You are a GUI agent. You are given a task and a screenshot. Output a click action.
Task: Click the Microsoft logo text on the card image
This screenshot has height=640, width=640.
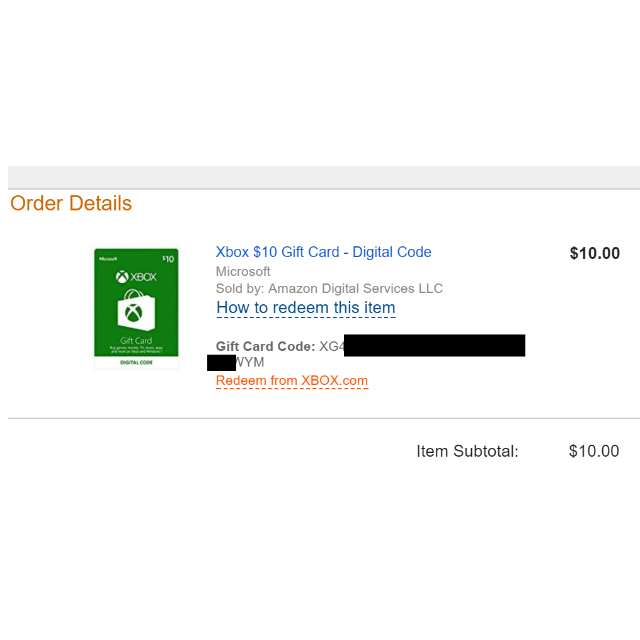pos(109,259)
